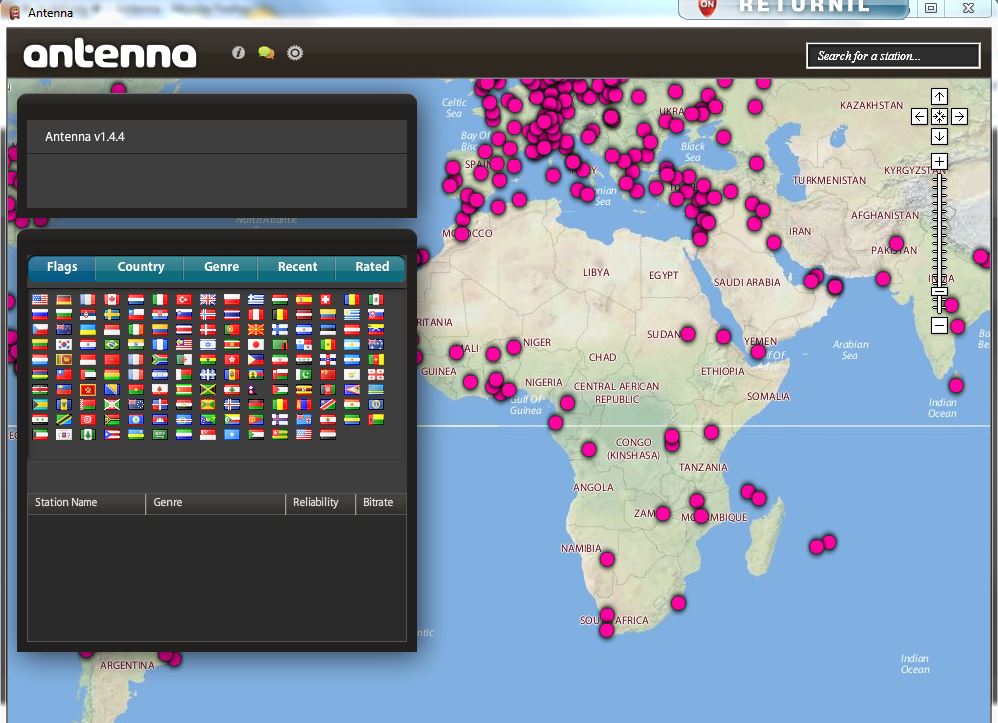Switch to the Recent tab
Viewport: 998px width, 723px height.
(297, 267)
